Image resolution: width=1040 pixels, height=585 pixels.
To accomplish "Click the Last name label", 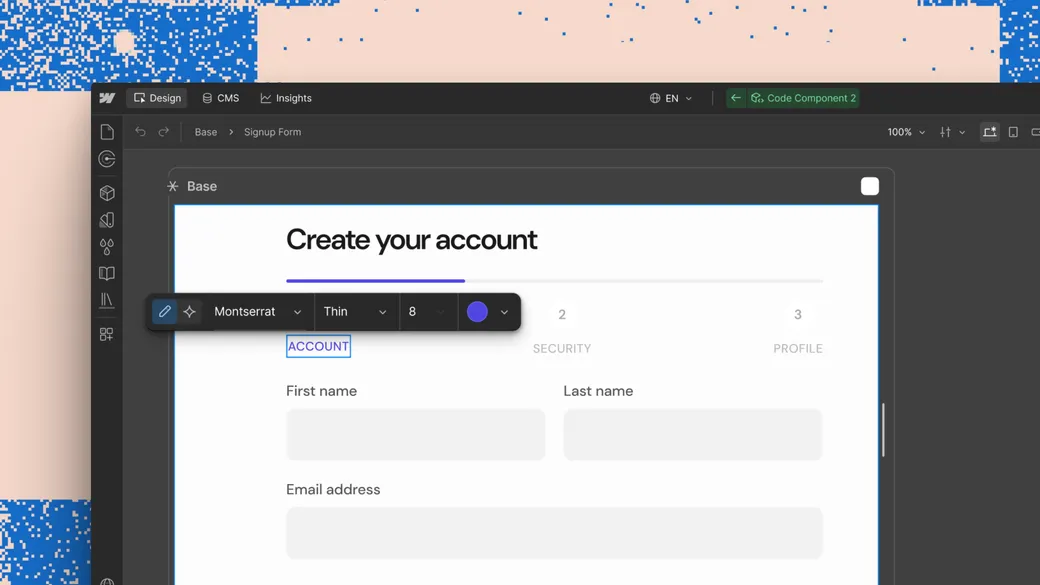I will coord(598,391).
